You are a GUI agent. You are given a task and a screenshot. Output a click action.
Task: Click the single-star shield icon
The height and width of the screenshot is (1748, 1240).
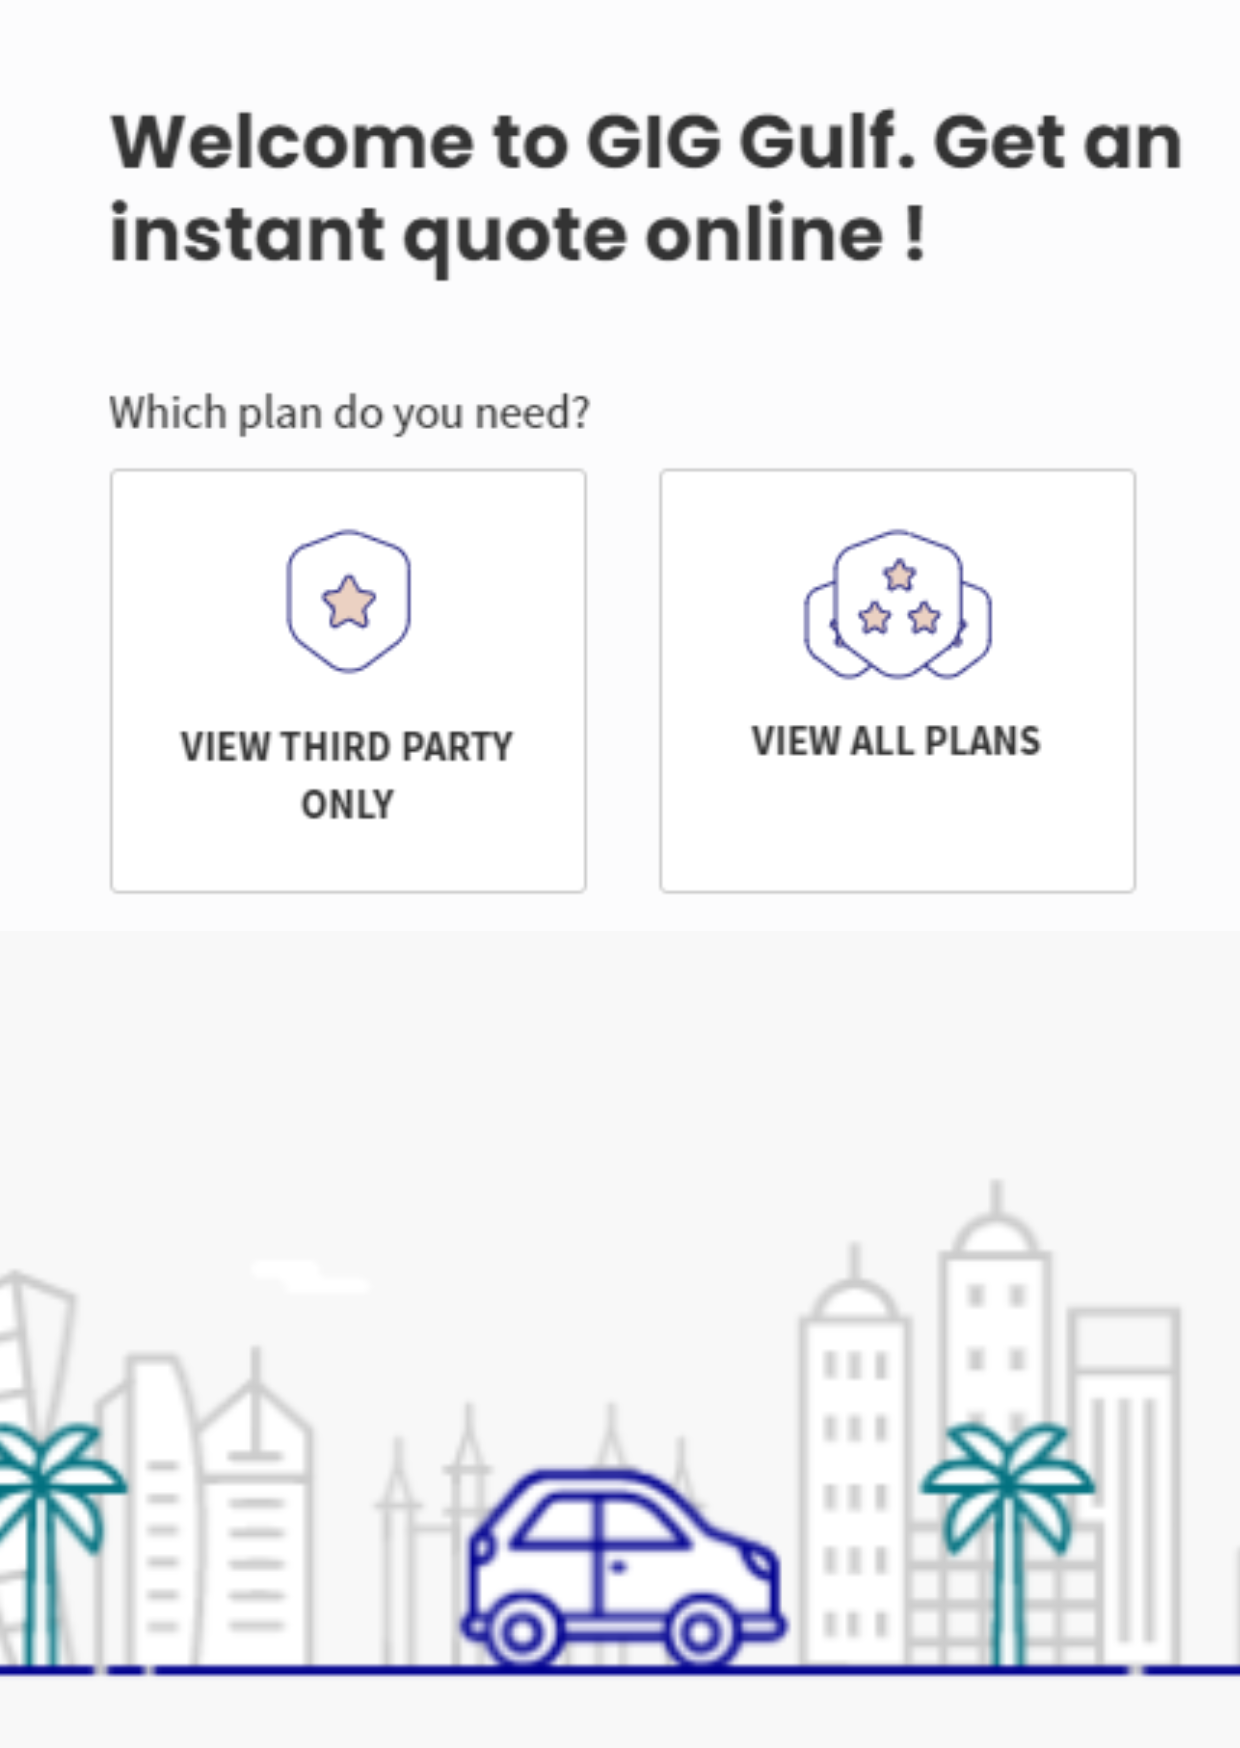348,601
